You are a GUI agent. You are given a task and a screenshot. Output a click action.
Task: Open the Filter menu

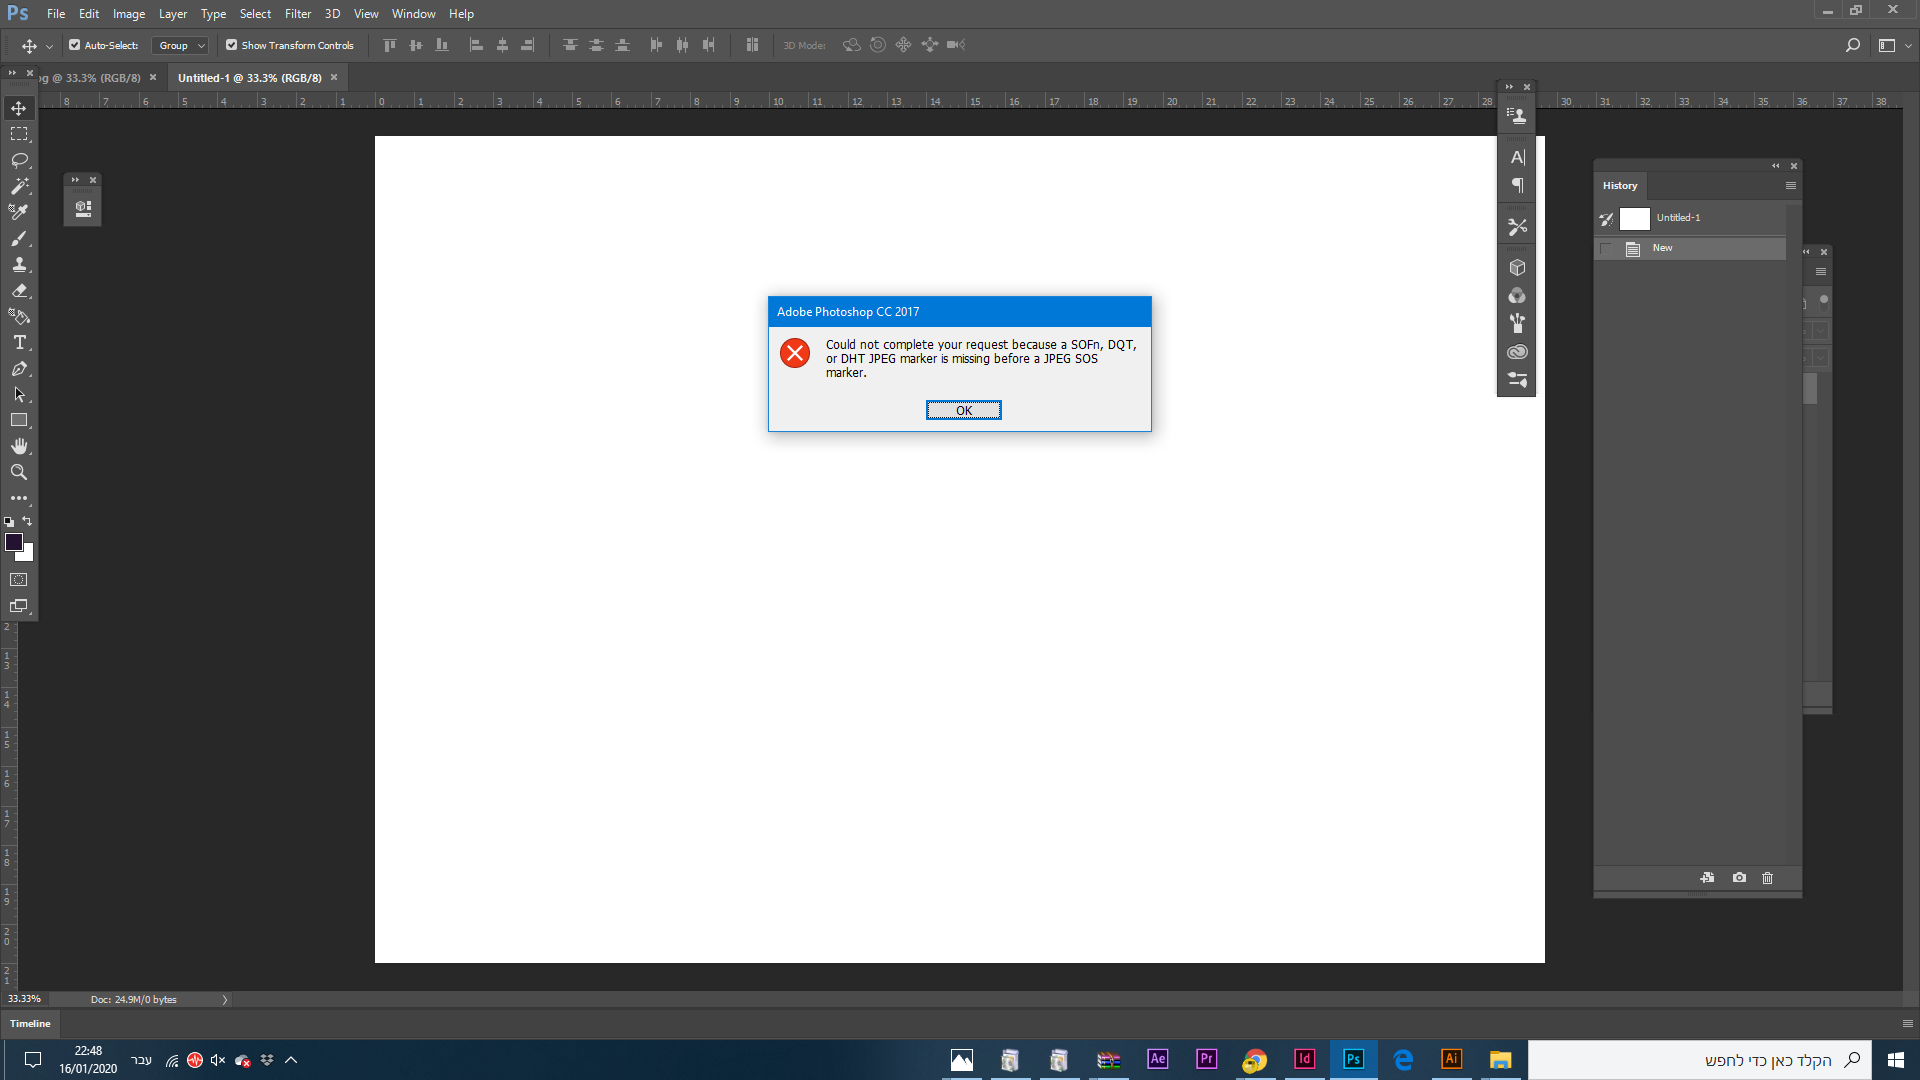(x=297, y=14)
